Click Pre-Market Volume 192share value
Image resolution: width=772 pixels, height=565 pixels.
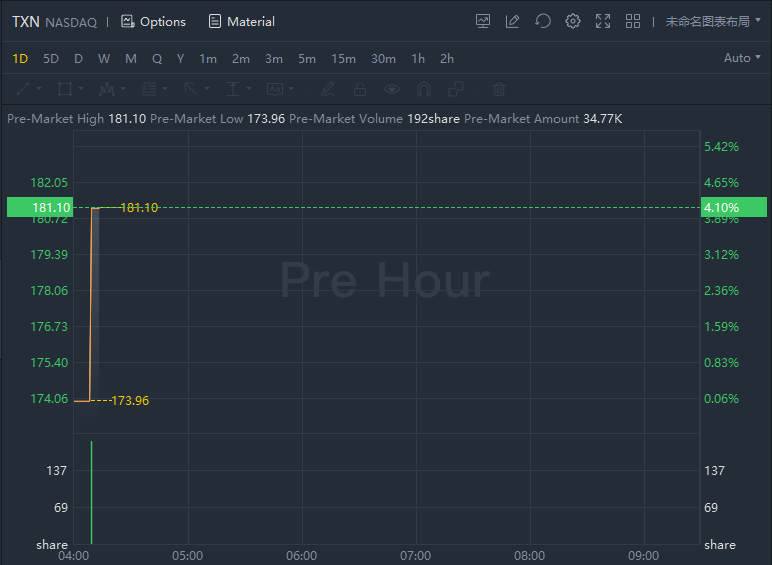pyautogui.click(x=433, y=119)
